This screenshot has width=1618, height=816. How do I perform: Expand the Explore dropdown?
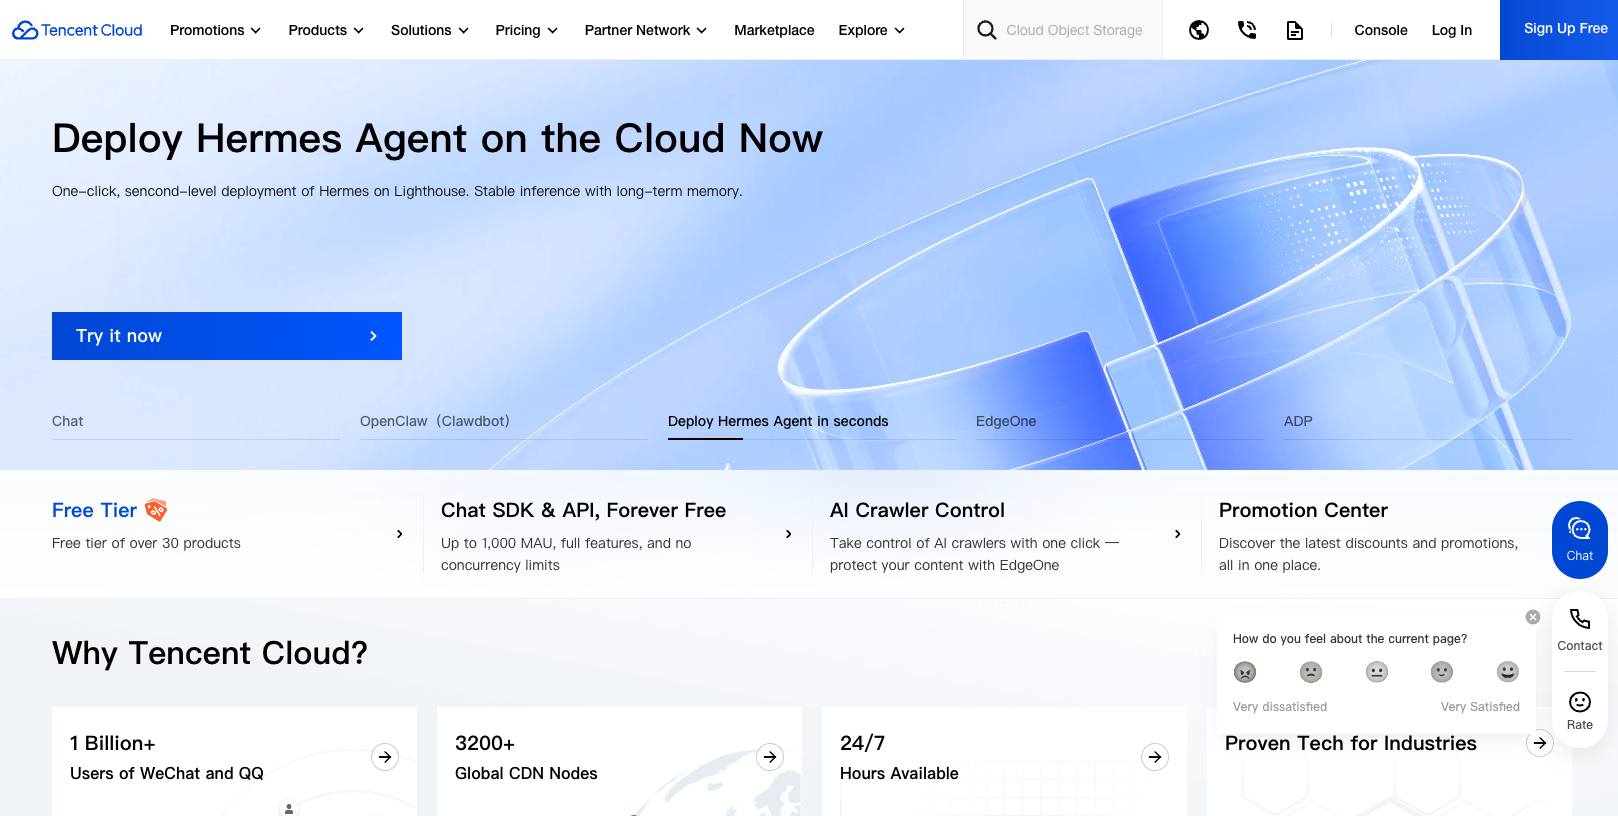[x=872, y=30]
